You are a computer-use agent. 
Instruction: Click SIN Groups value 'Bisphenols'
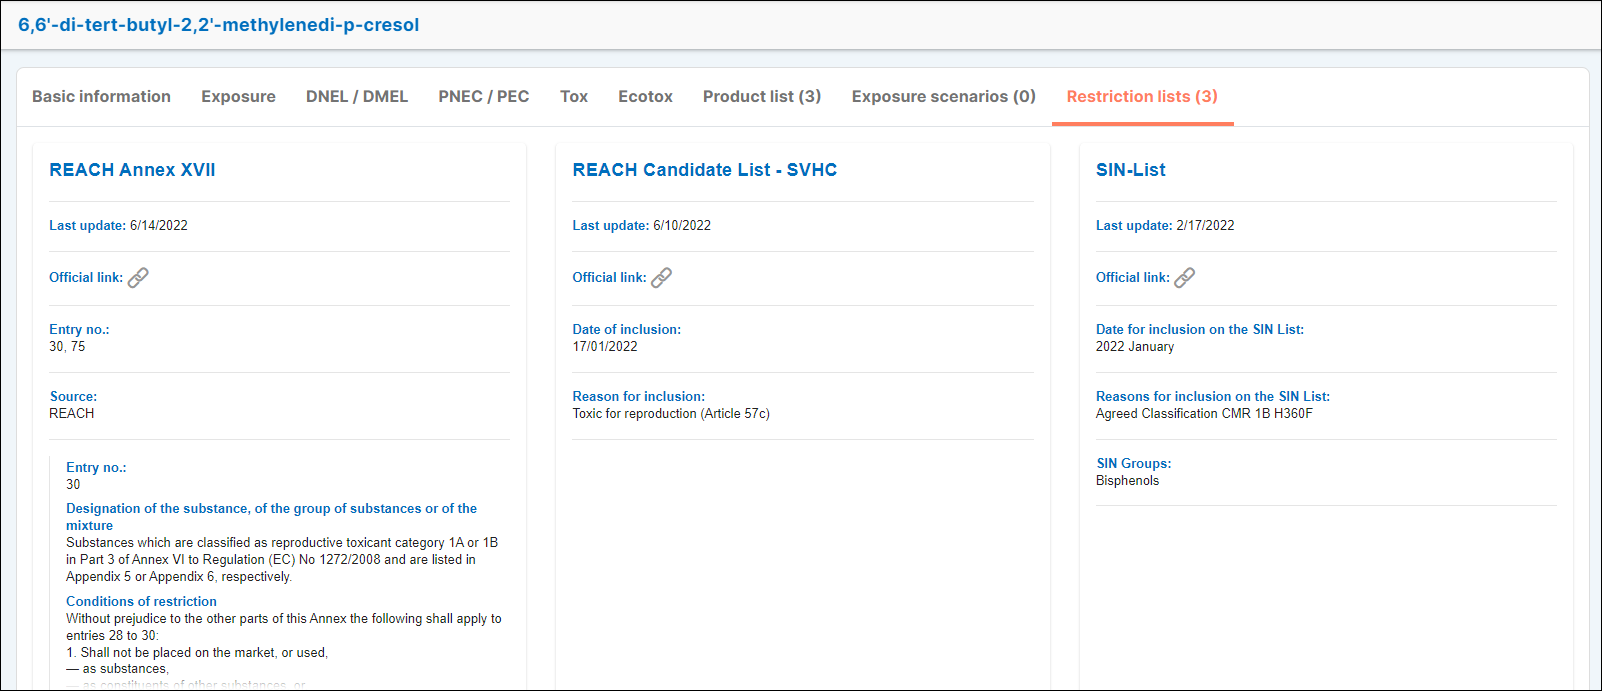click(1128, 480)
